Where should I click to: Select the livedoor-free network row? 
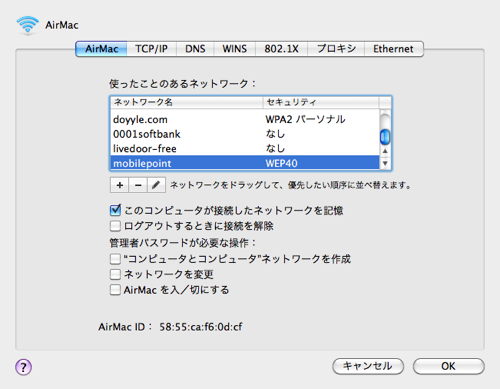pos(245,149)
